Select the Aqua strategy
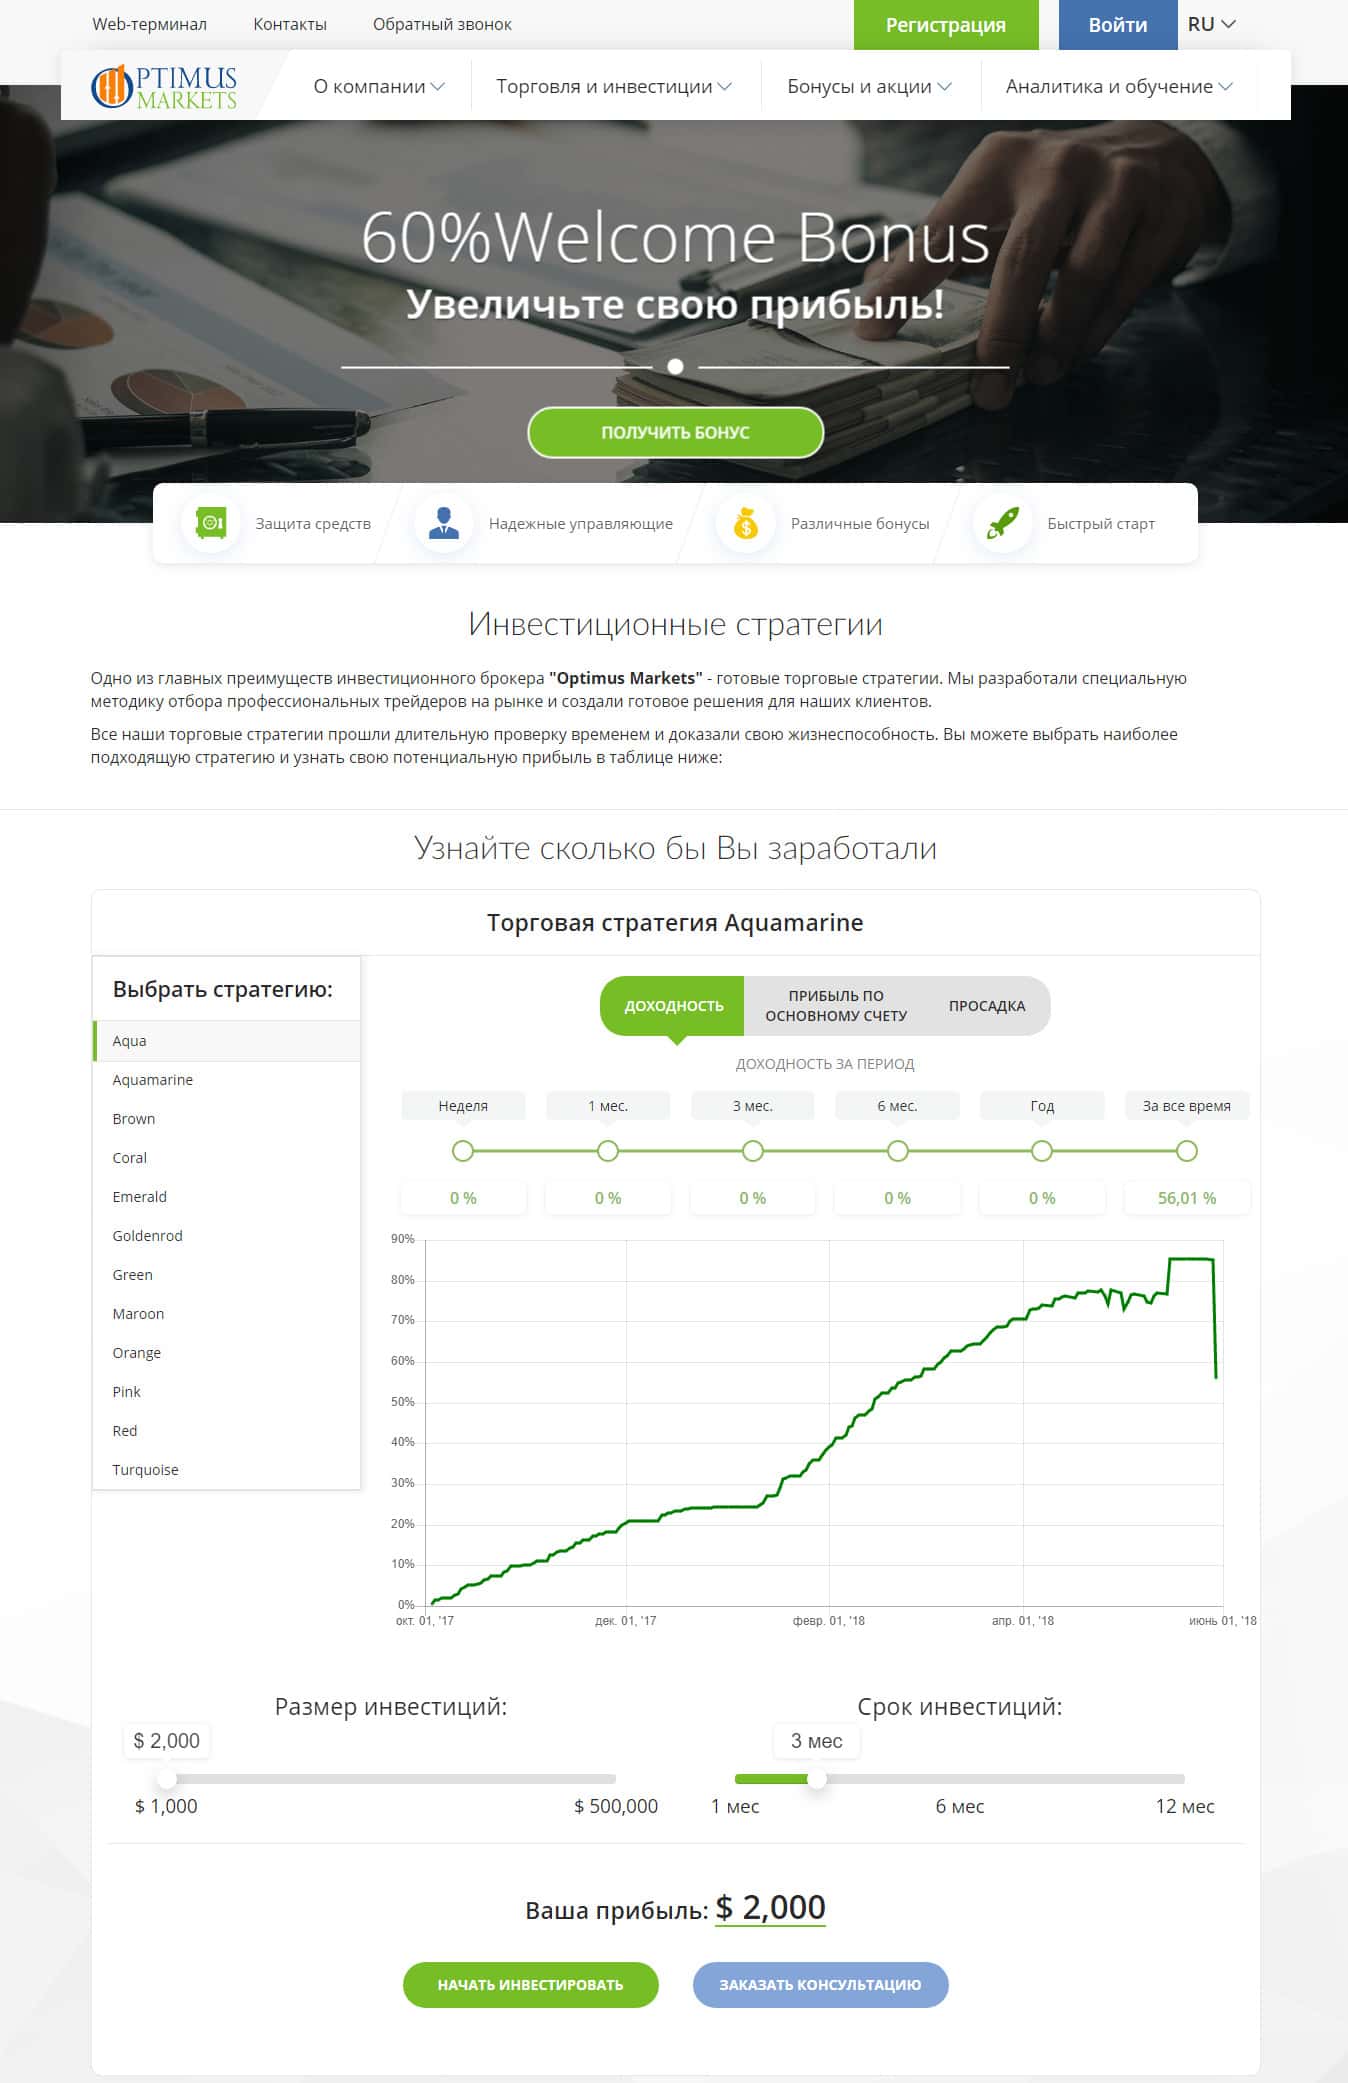 pos(226,1041)
